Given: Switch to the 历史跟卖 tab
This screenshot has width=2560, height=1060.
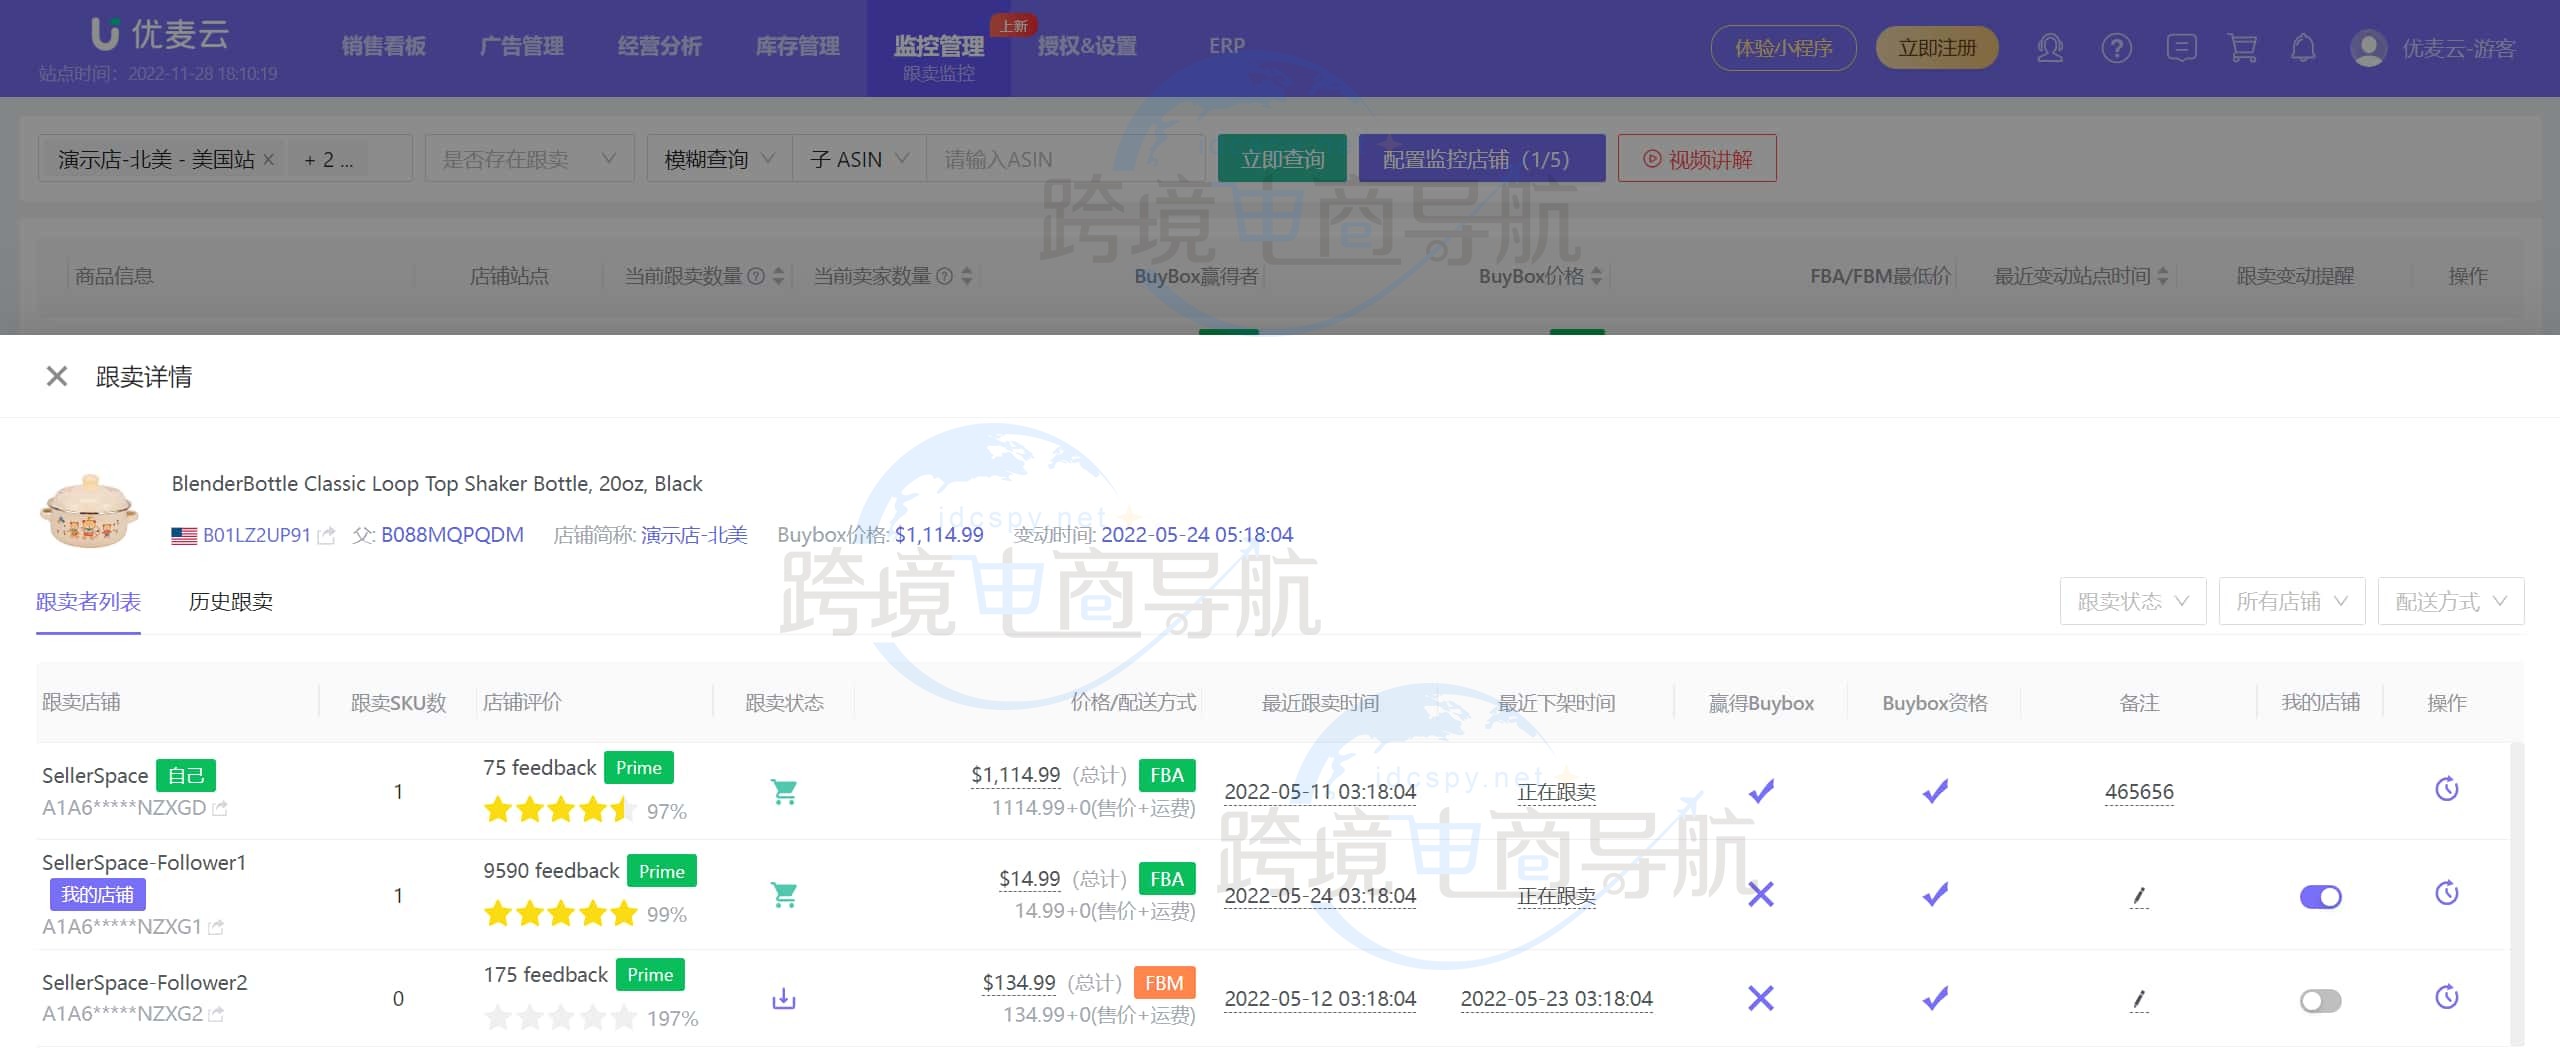Looking at the screenshot, I should [x=230, y=601].
